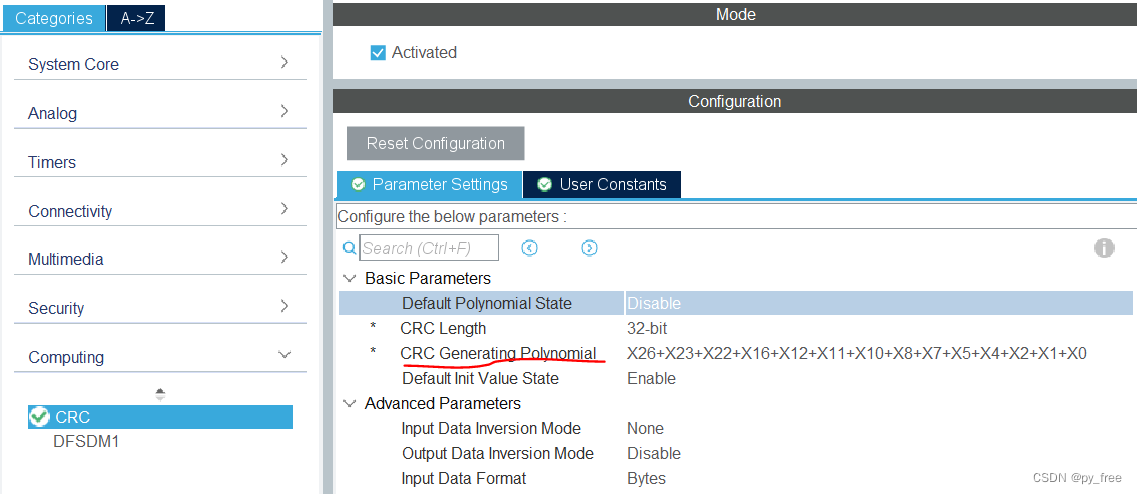
Task: Open the Parameter Settings tab
Action: 429,184
